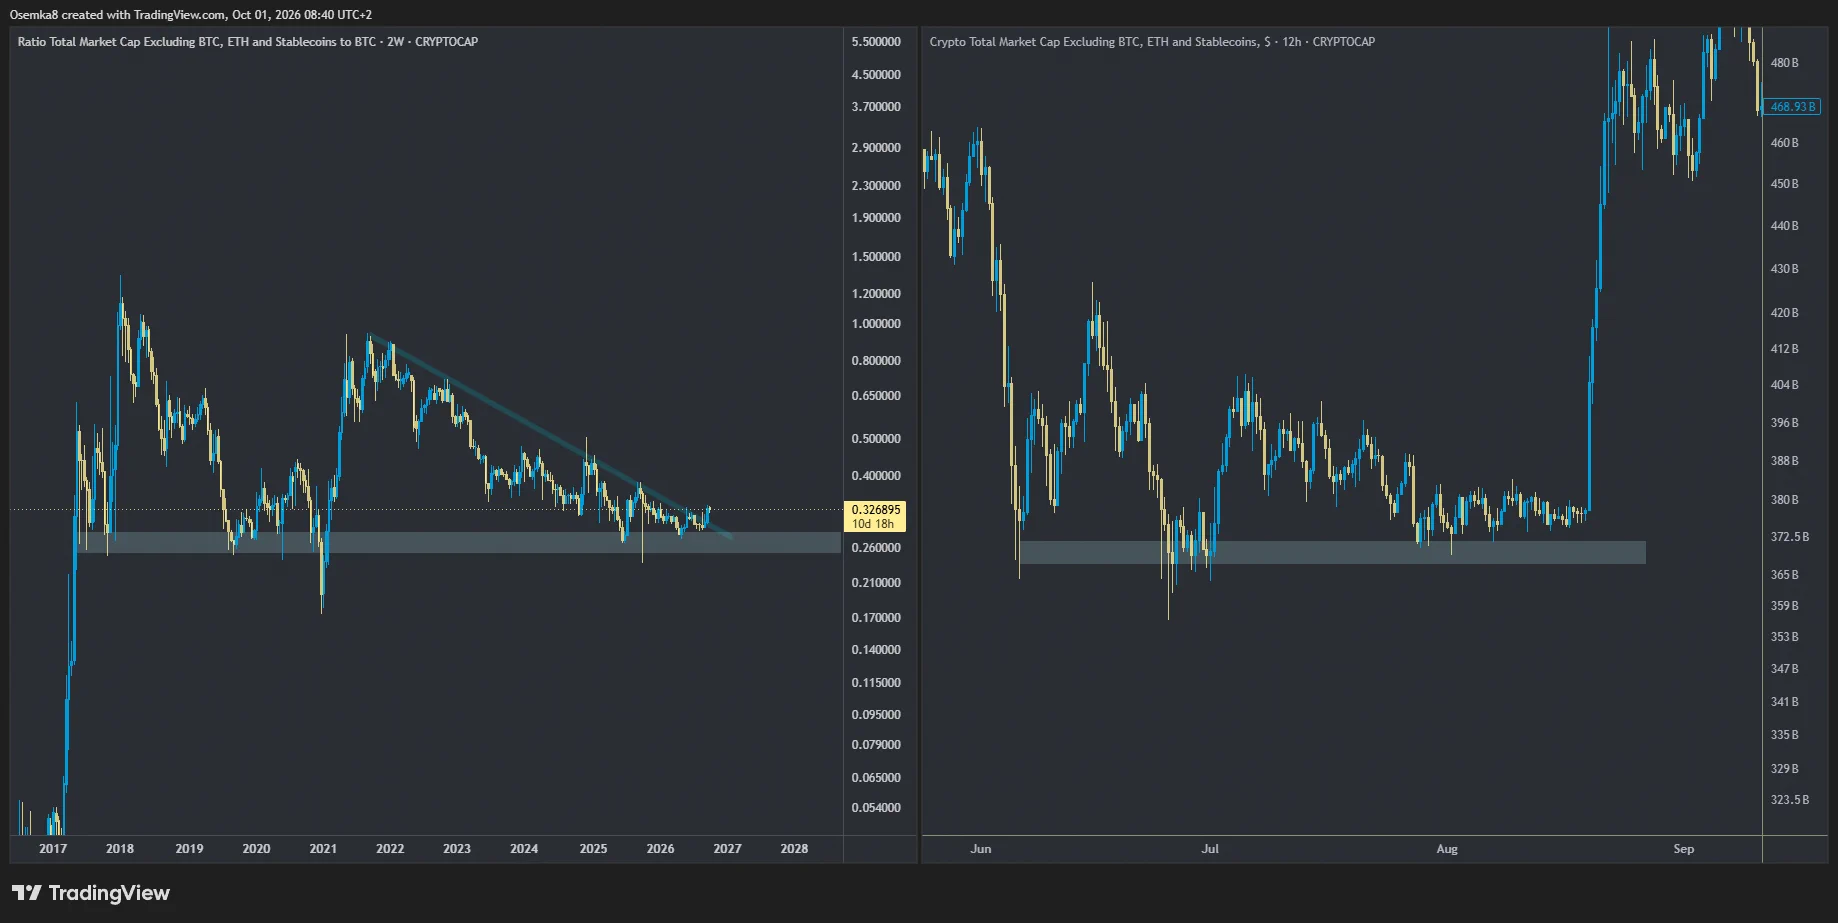Select the left chart title ending '2W · CRYPTOCAP'

248,42
